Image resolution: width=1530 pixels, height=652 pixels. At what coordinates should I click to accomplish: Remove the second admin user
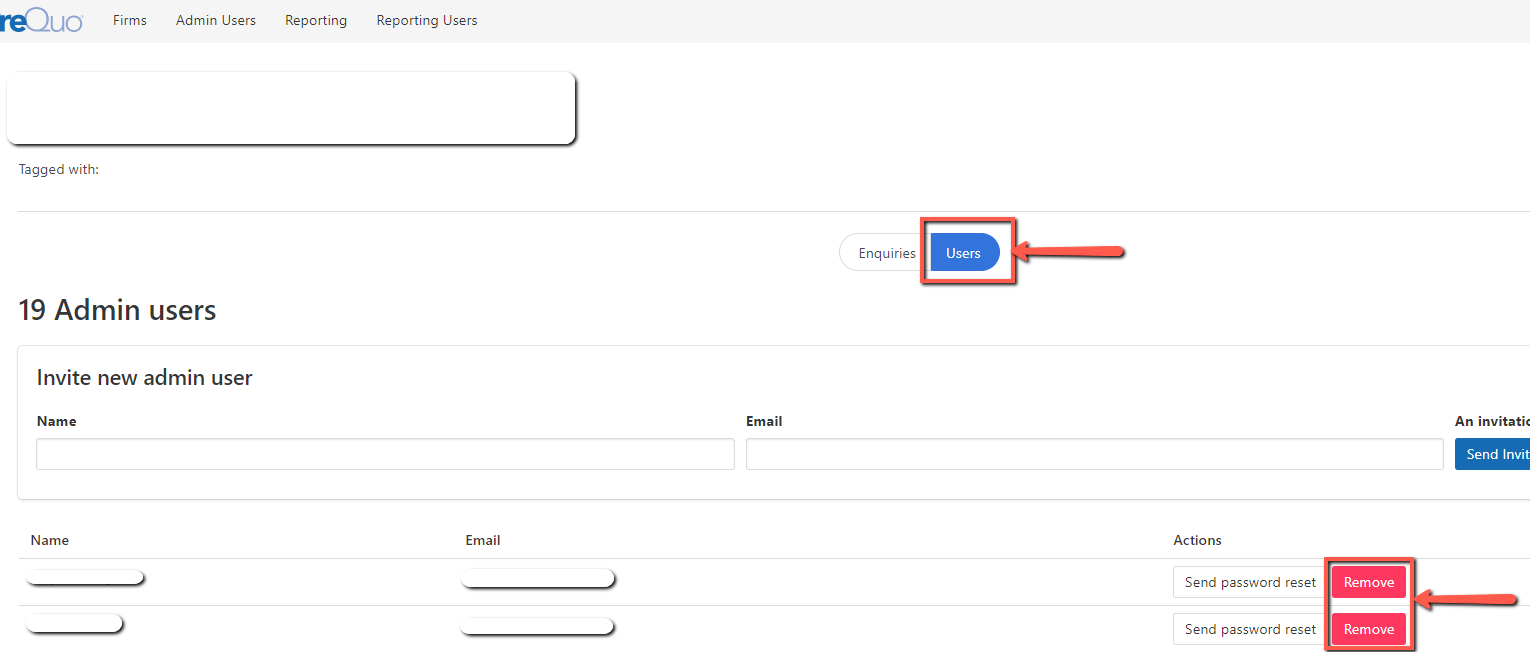pos(1368,629)
